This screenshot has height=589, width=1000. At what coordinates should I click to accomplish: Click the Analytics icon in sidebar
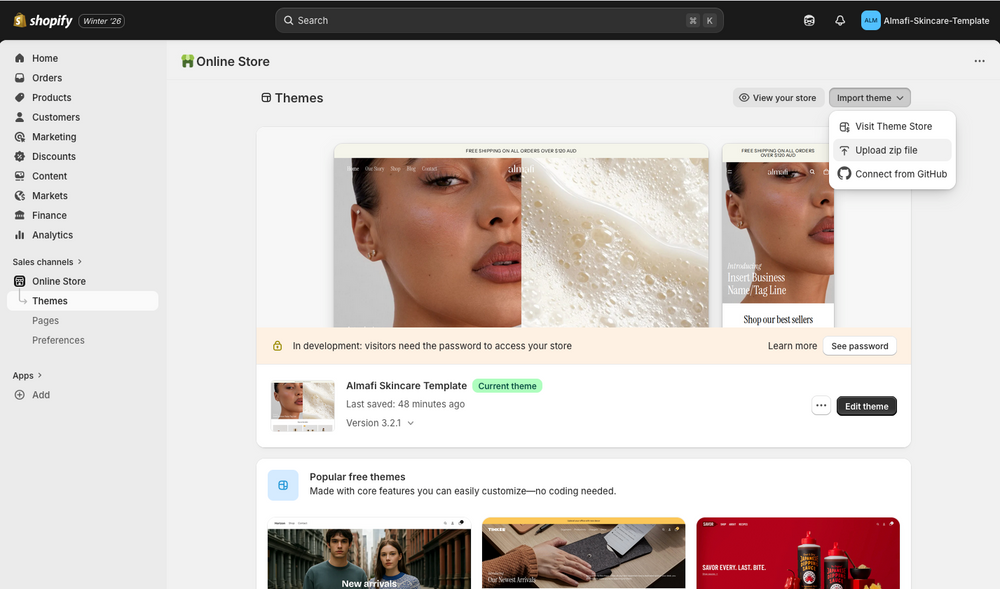click(x=19, y=235)
